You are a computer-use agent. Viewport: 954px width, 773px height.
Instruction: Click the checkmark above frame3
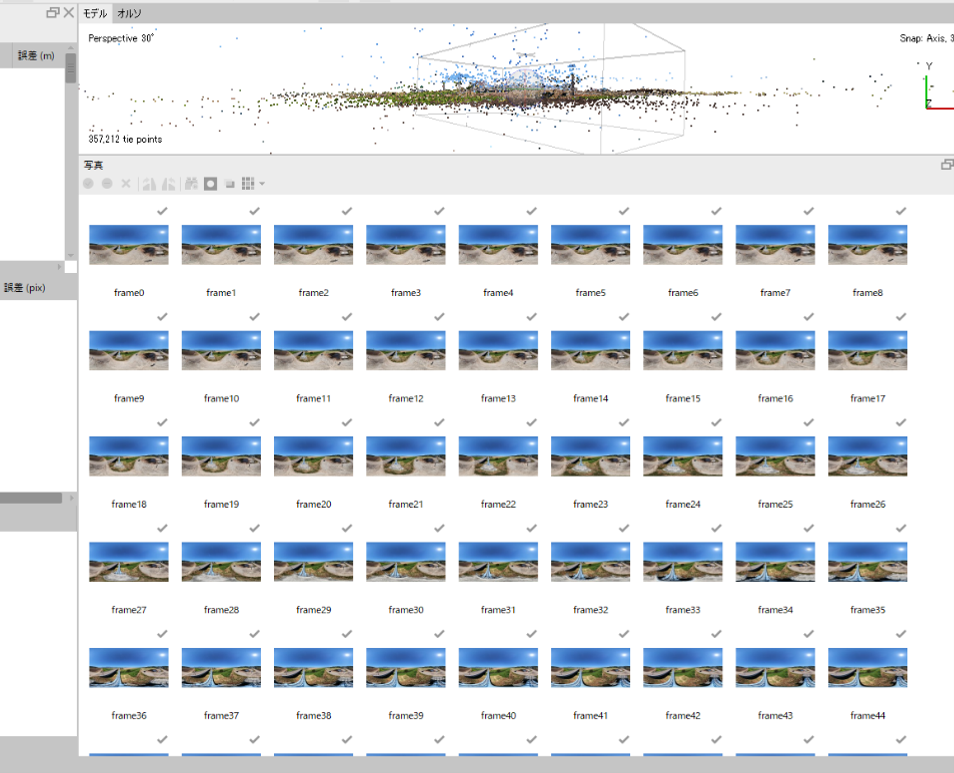[x=439, y=211]
